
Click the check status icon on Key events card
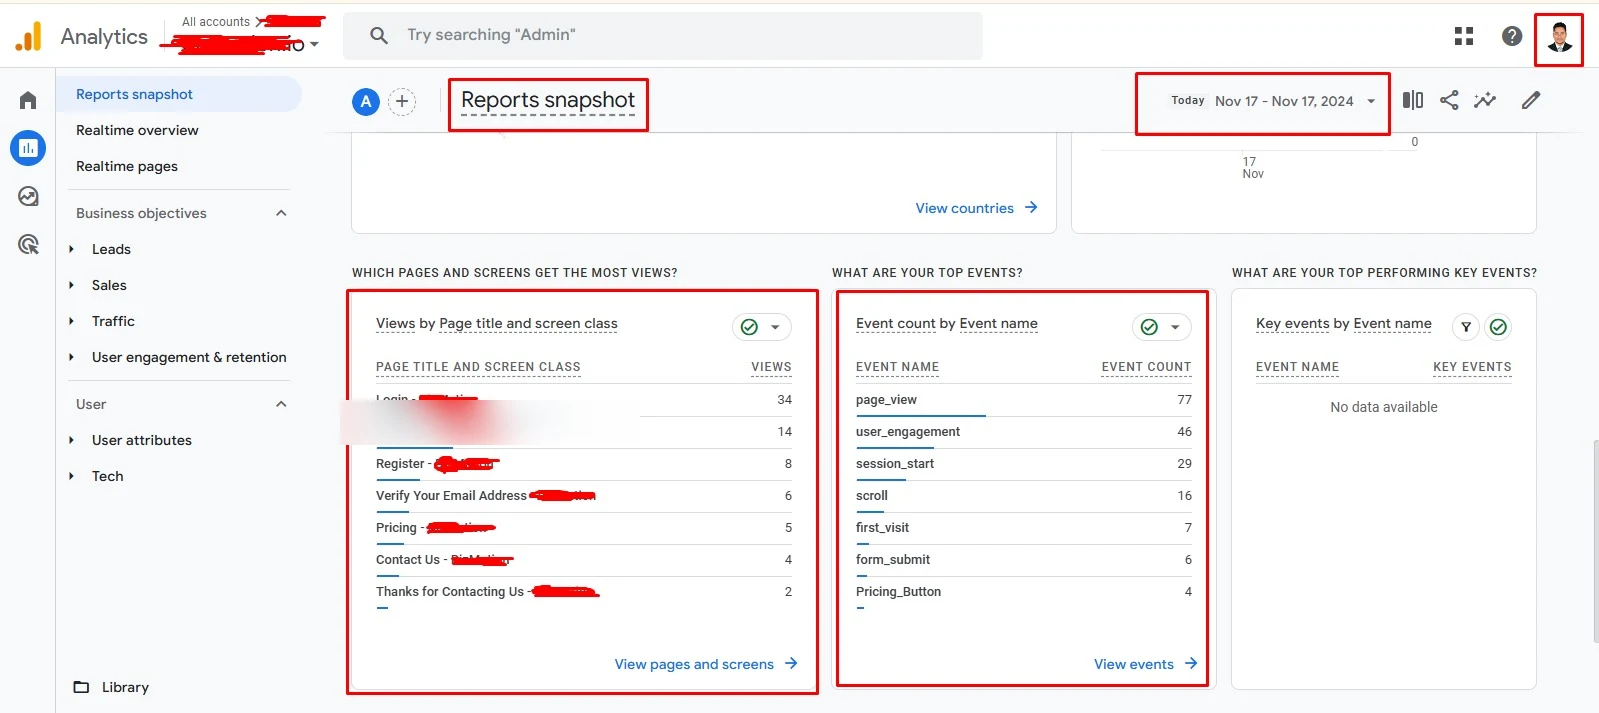(x=1498, y=327)
